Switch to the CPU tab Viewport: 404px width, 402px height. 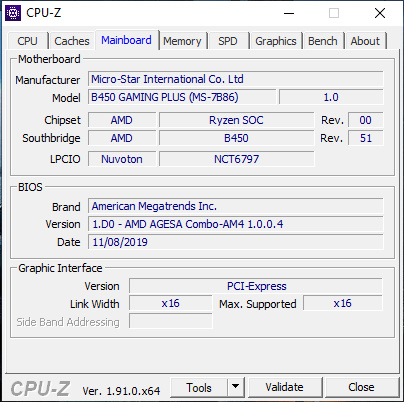coord(27,41)
